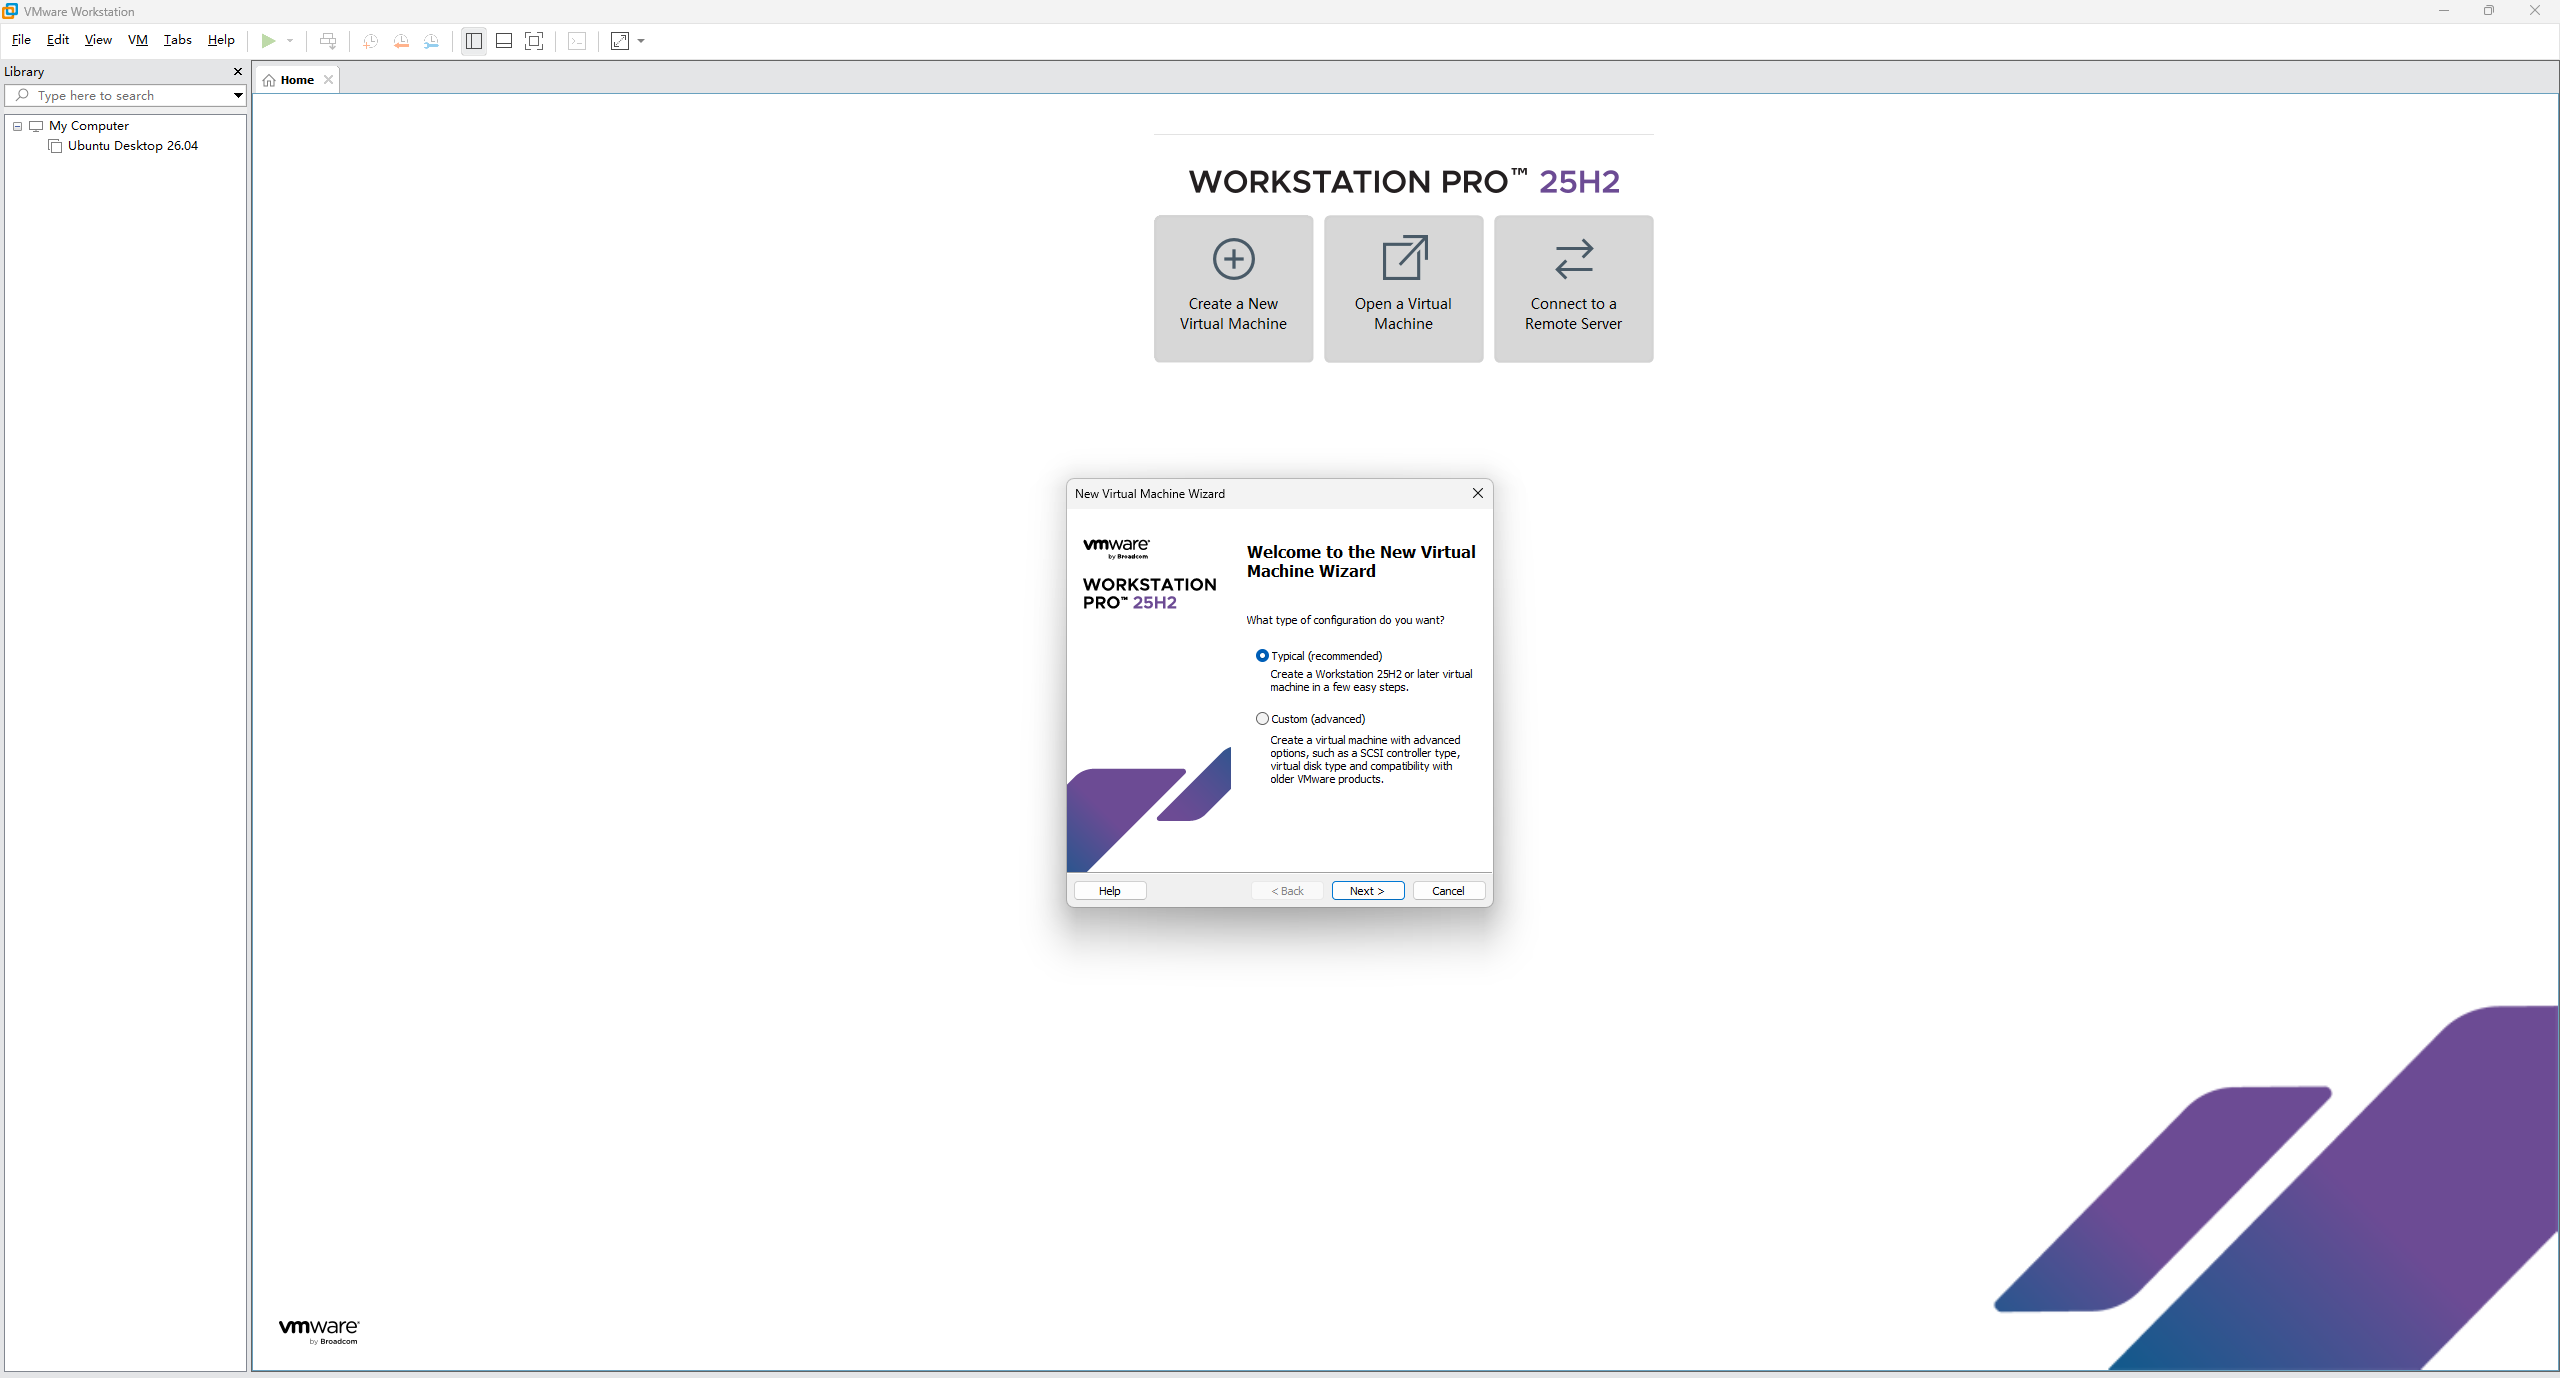Click the Stretch Guest display icon
The width and height of the screenshot is (2560, 1378).
tap(620, 41)
